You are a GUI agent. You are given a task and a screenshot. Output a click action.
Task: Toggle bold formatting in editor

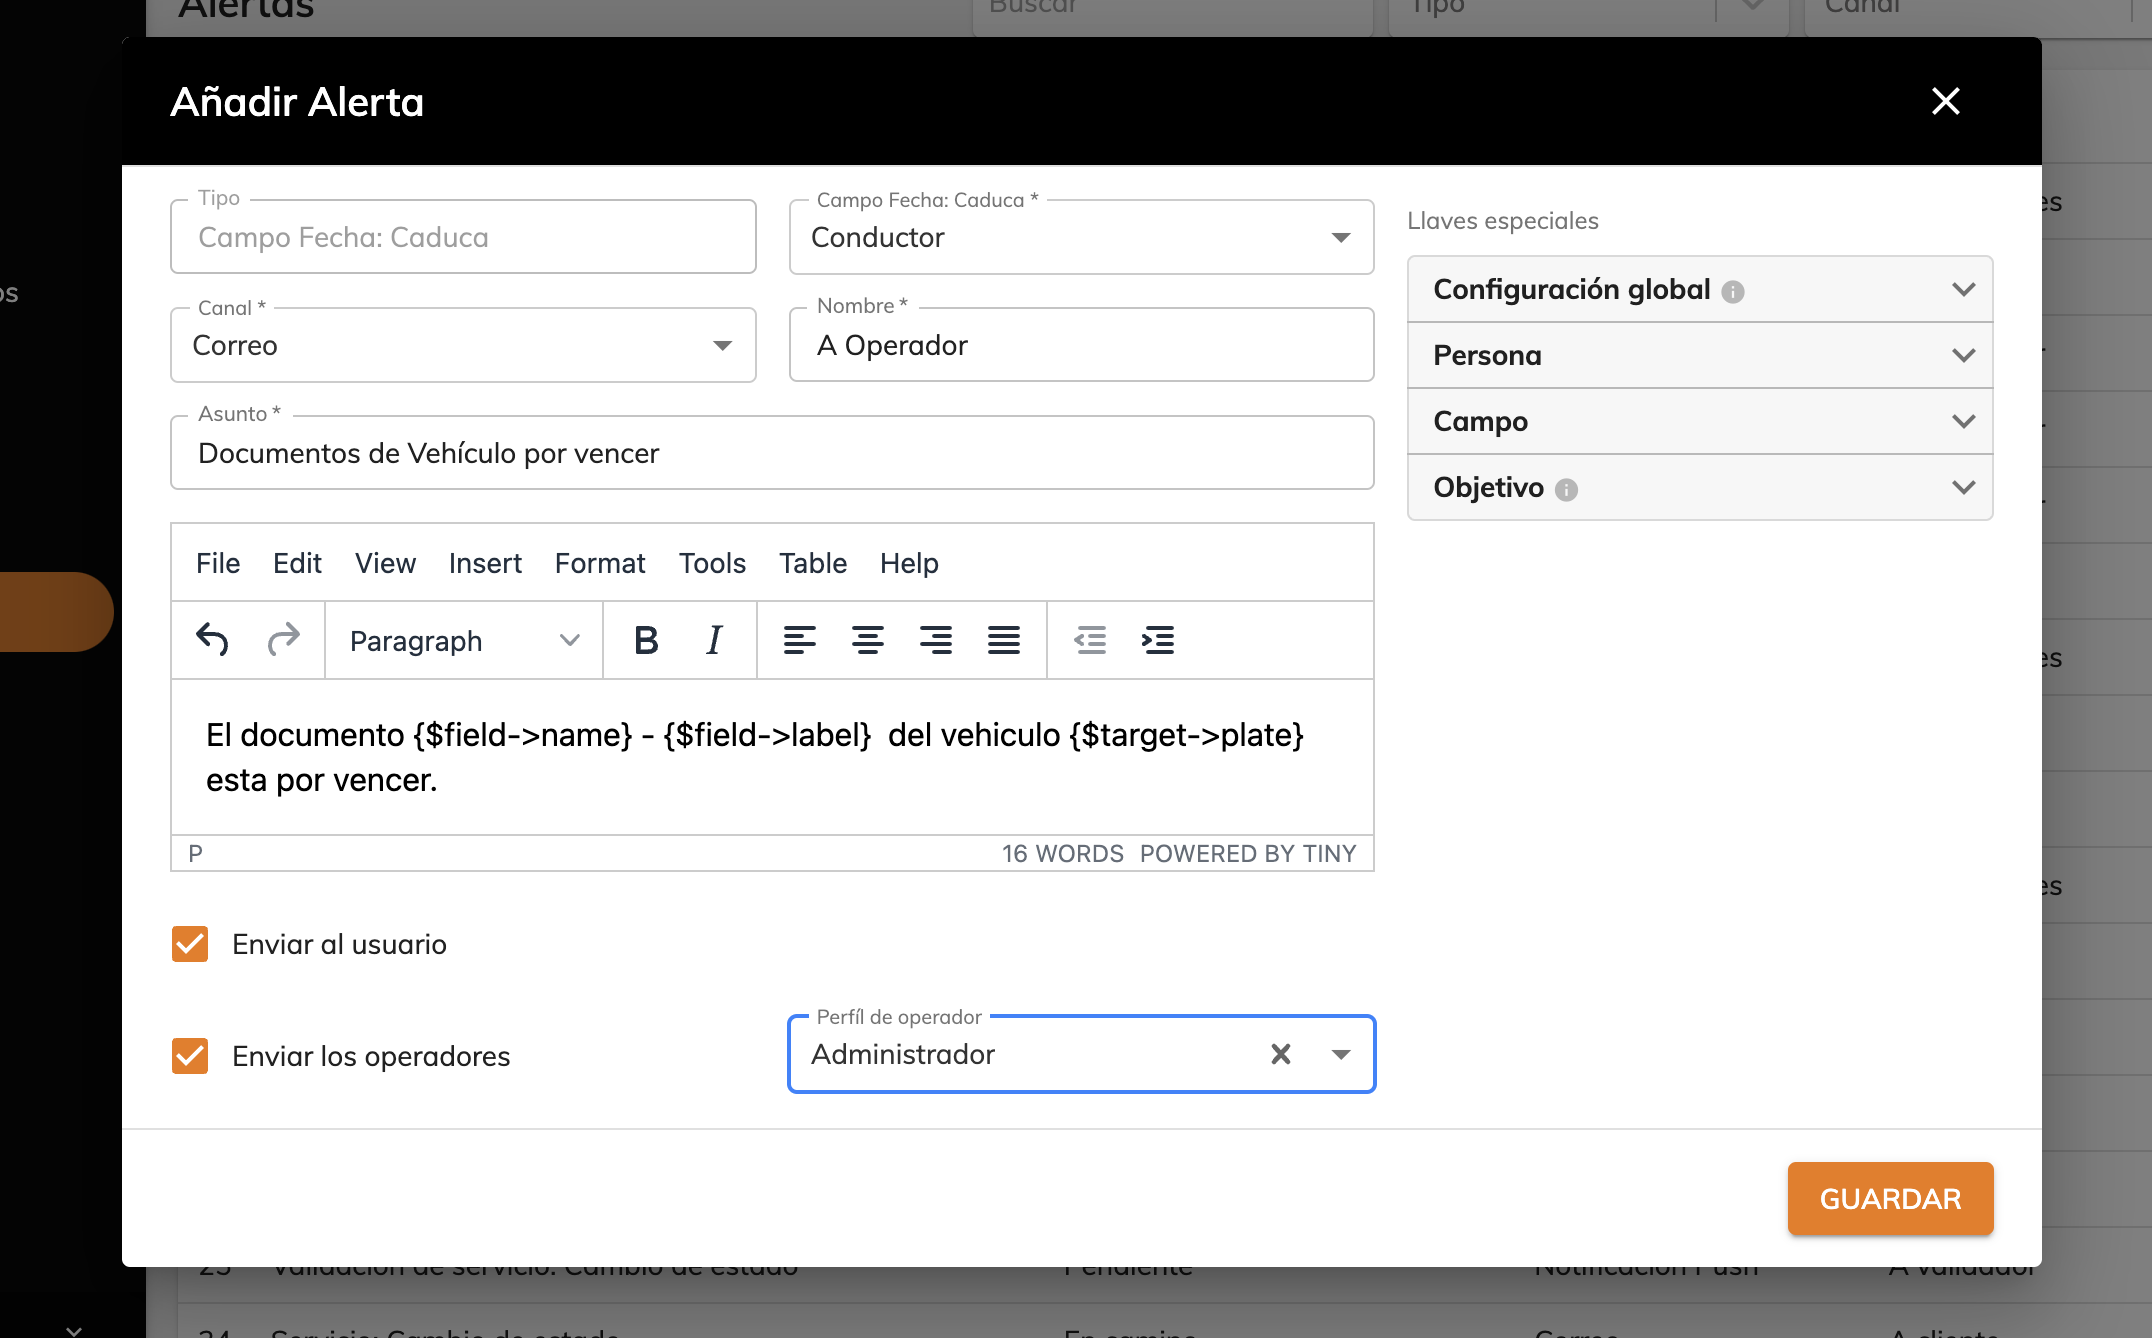click(x=646, y=640)
